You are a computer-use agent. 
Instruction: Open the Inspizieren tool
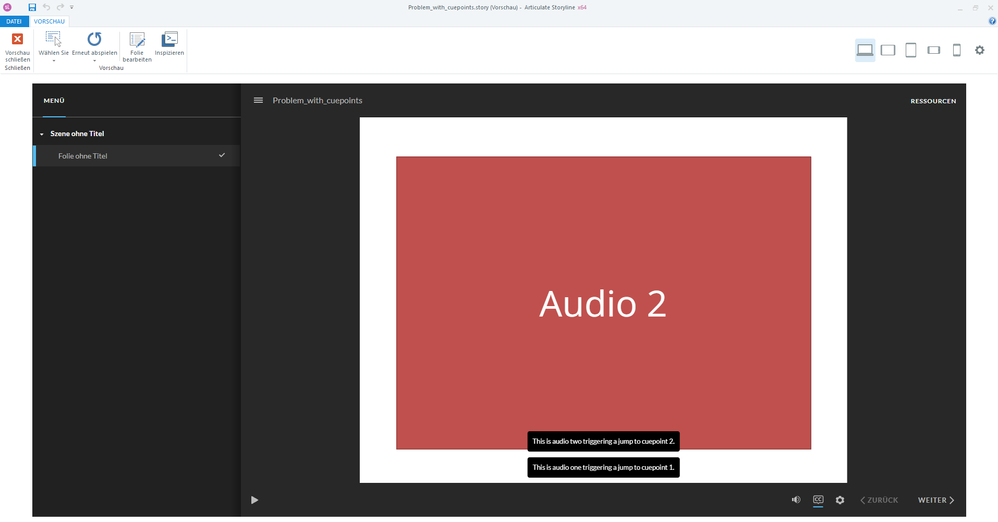tap(169, 40)
